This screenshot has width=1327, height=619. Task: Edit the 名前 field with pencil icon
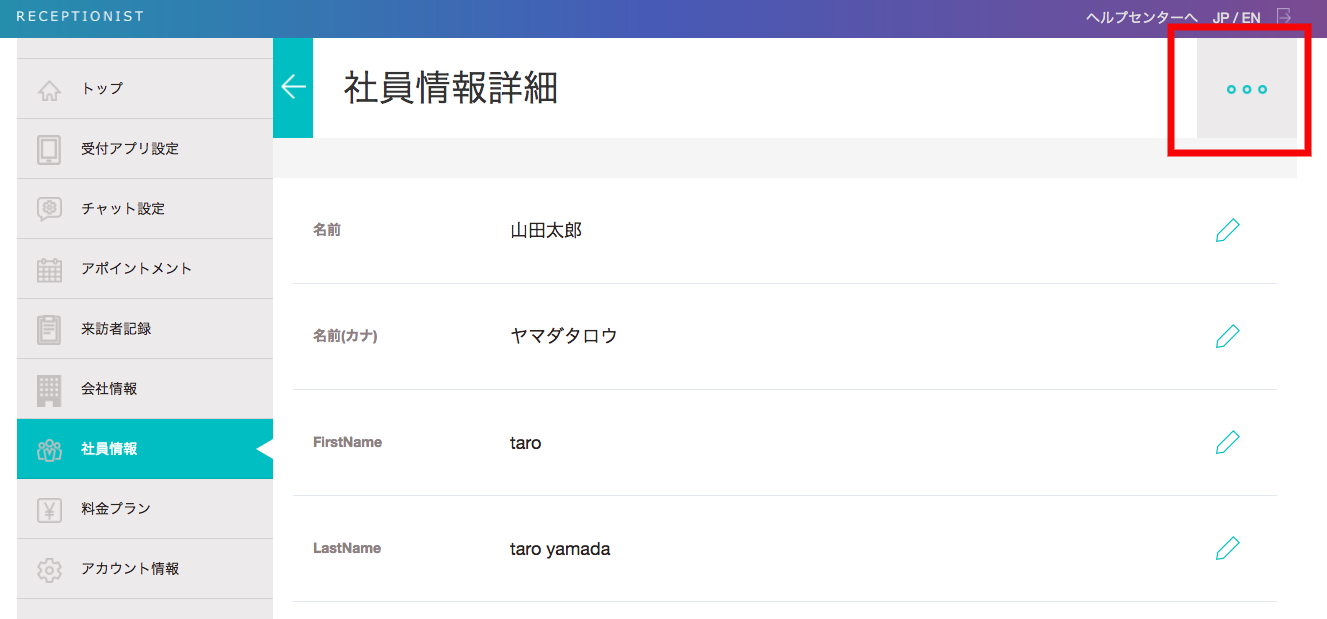(1227, 230)
